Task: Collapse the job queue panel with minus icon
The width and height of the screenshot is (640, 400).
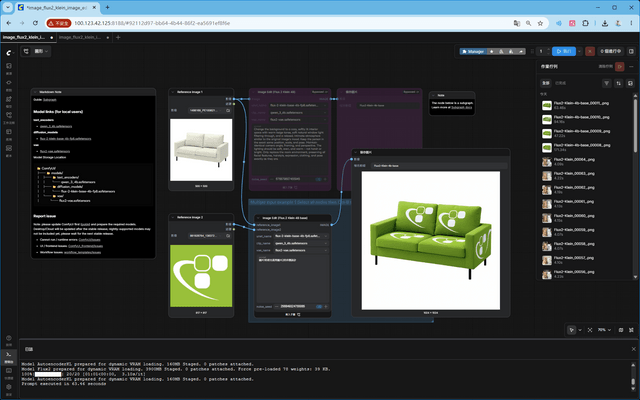Action: tap(631, 66)
